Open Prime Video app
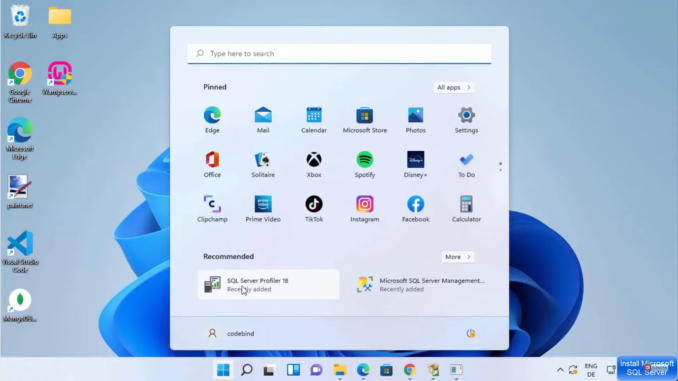Image resolution: width=678 pixels, height=381 pixels. [x=263, y=209]
